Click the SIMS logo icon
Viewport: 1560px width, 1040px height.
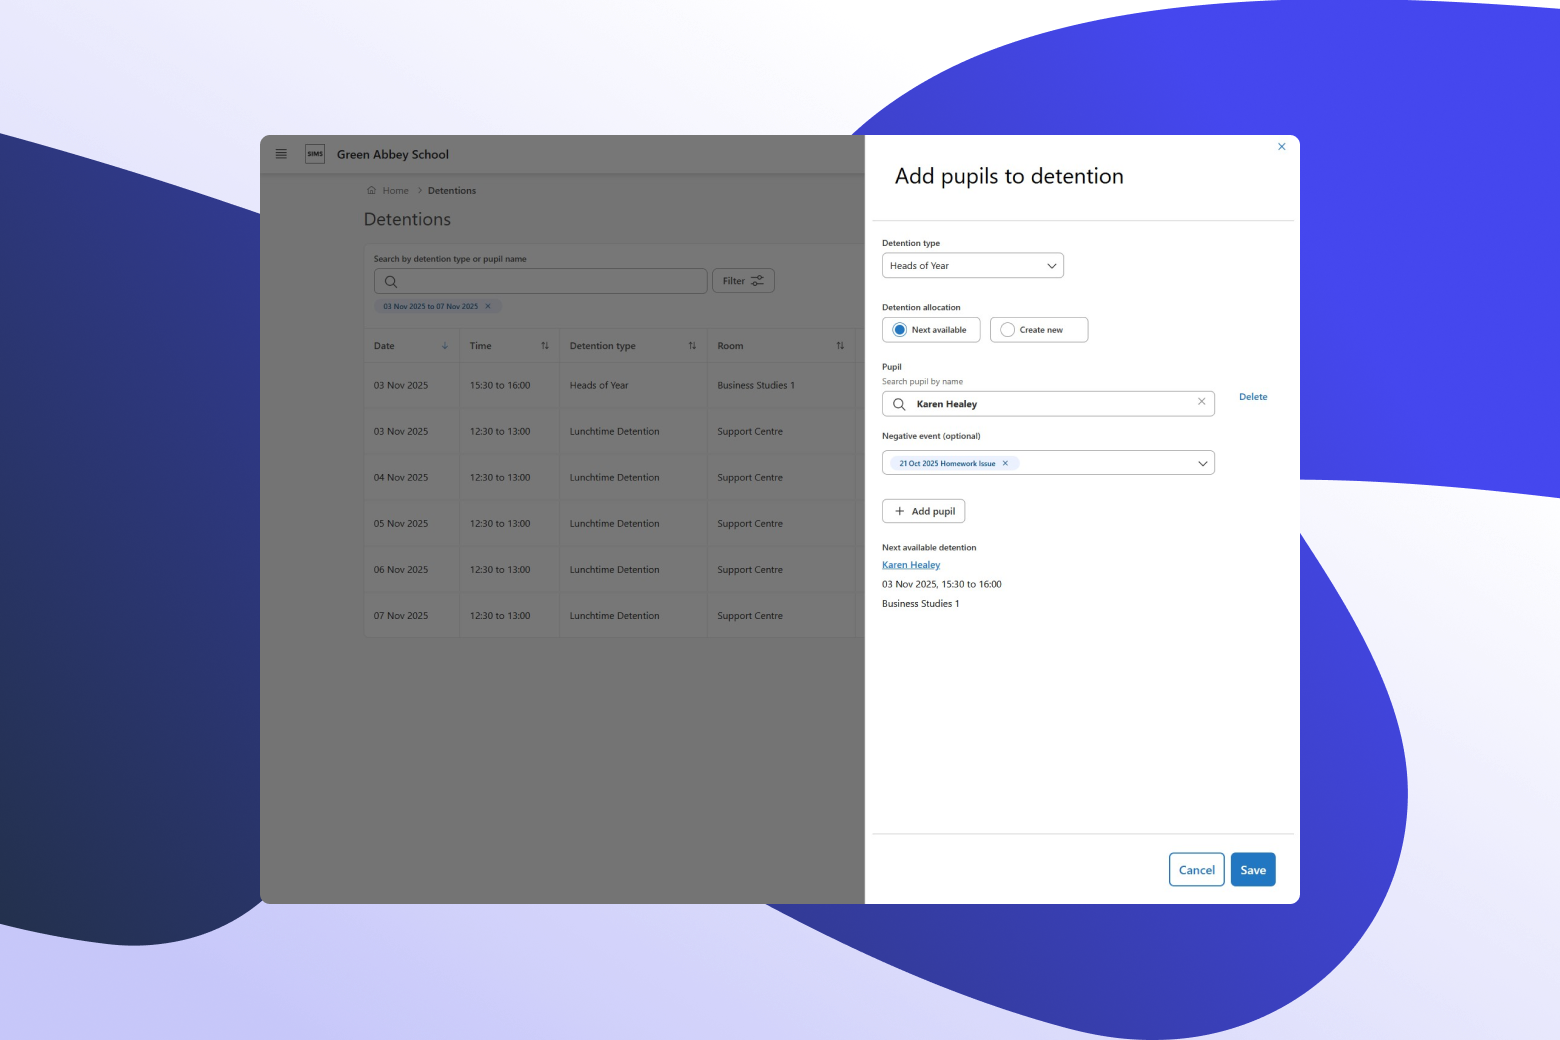click(x=315, y=154)
